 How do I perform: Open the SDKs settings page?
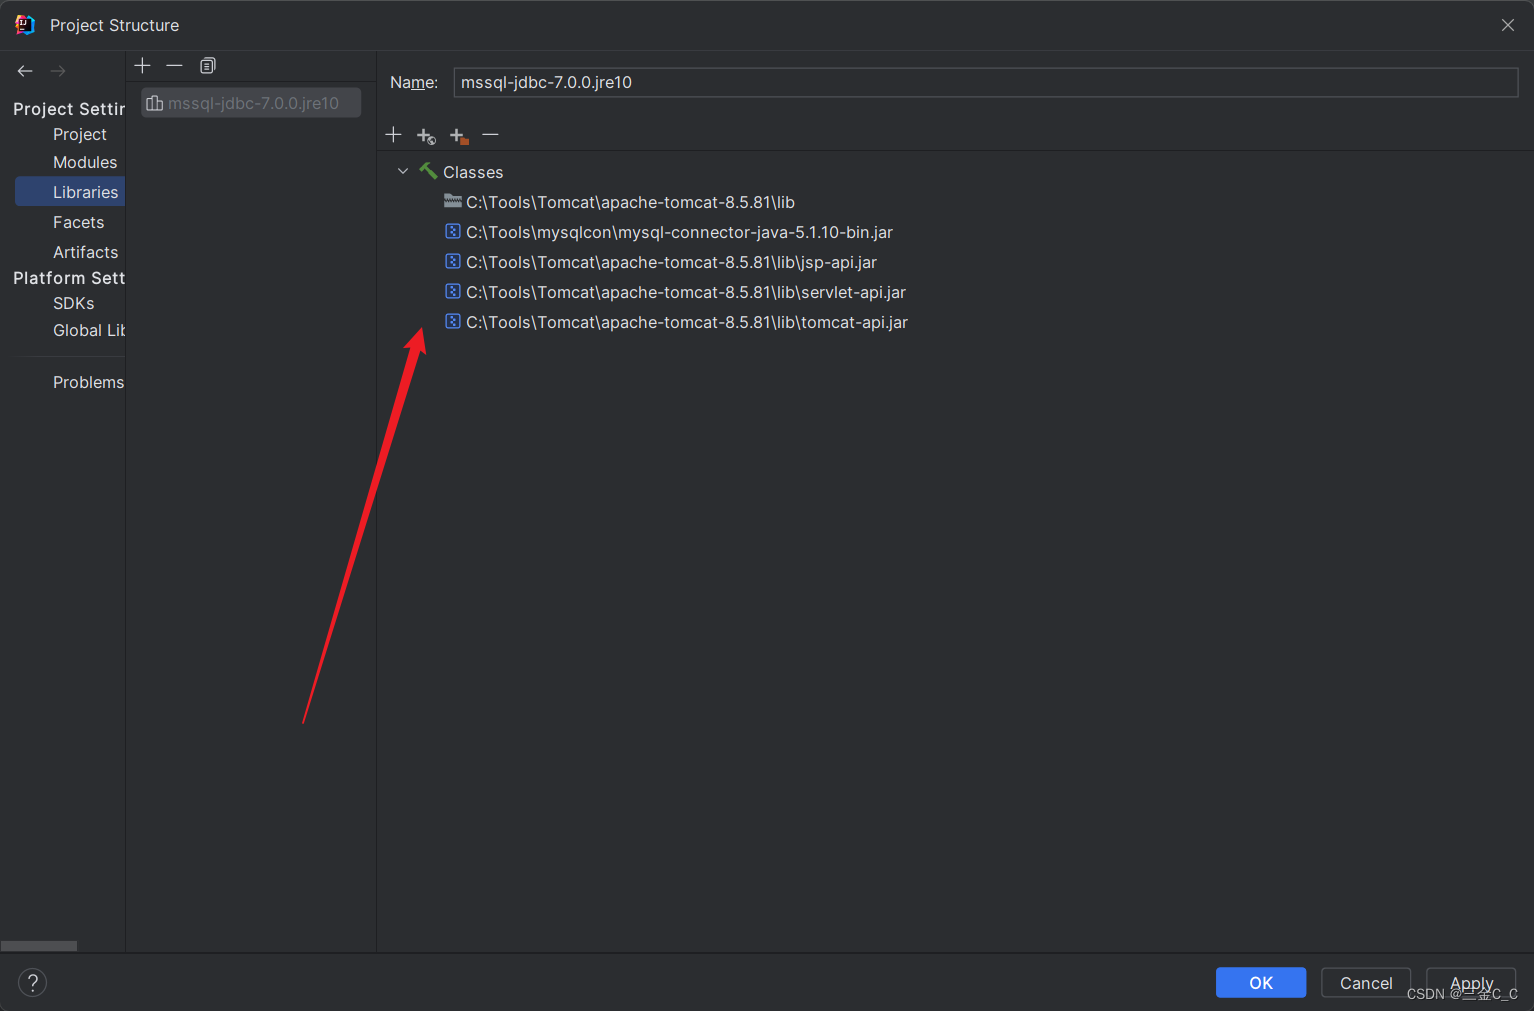(73, 303)
